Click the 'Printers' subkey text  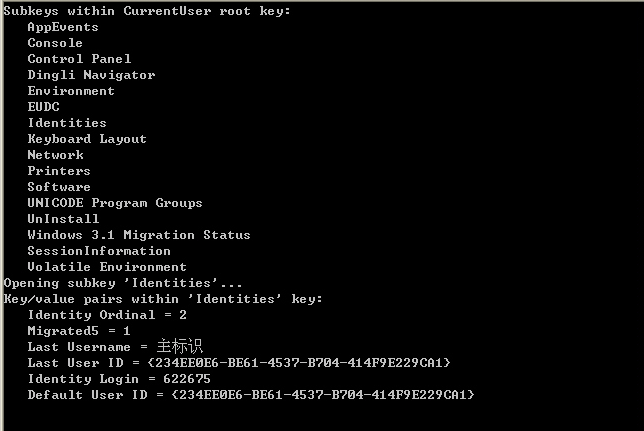tap(59, 171)
